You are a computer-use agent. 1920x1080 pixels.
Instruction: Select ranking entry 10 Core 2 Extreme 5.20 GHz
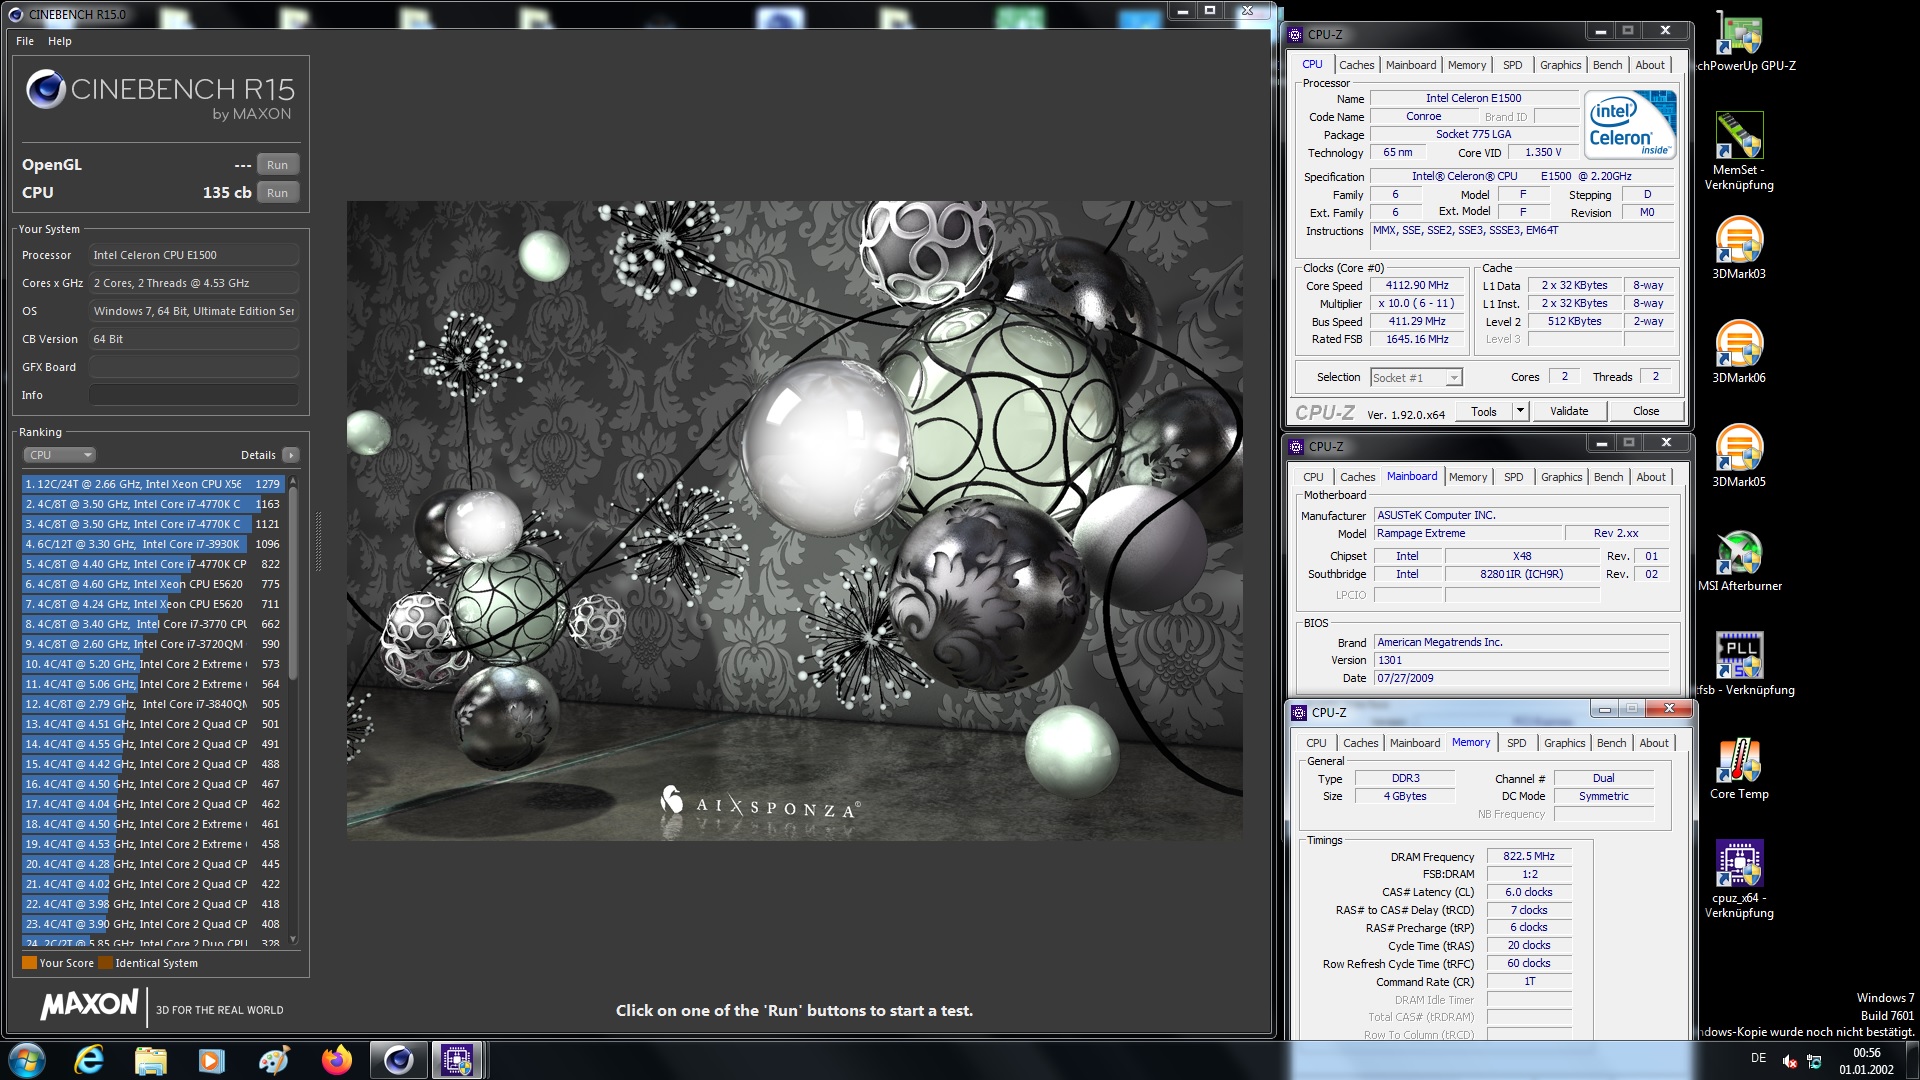pyautogui.click(x=154, y=664)
